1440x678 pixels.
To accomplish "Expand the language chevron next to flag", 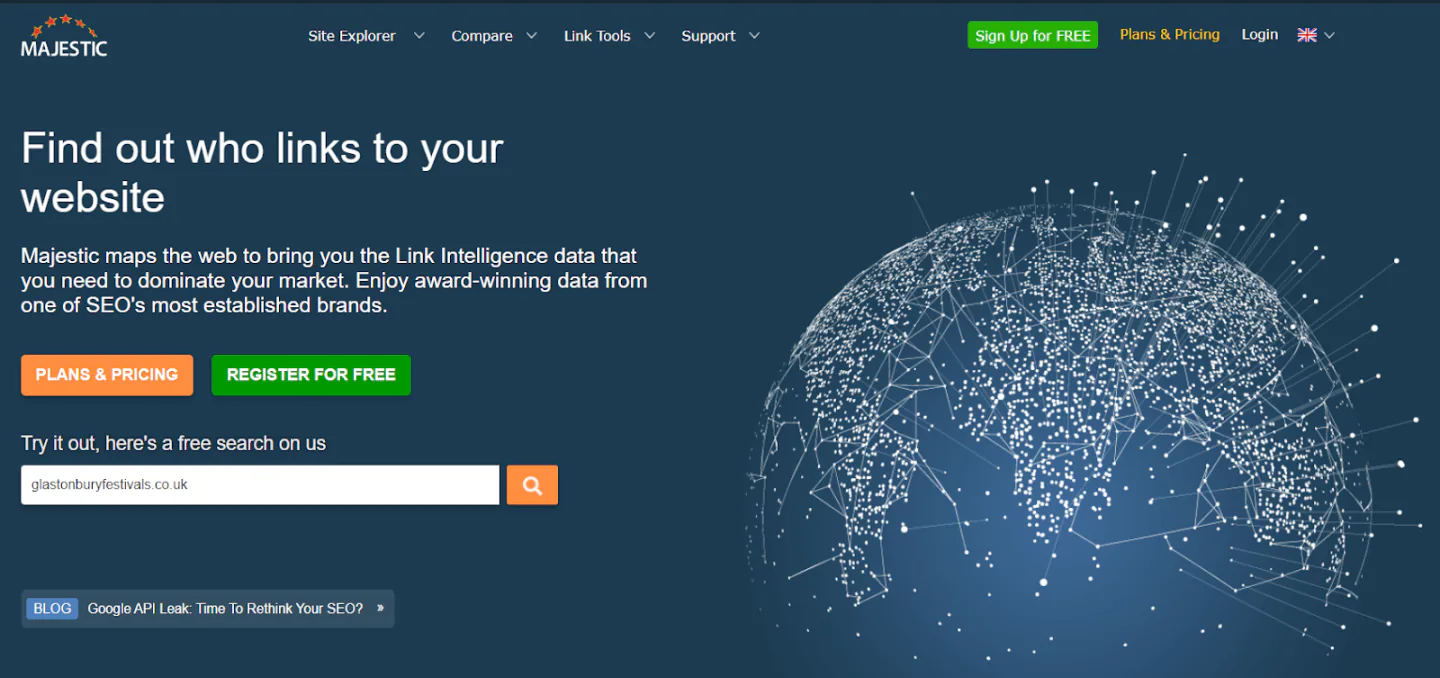I will coord(1329,35).
